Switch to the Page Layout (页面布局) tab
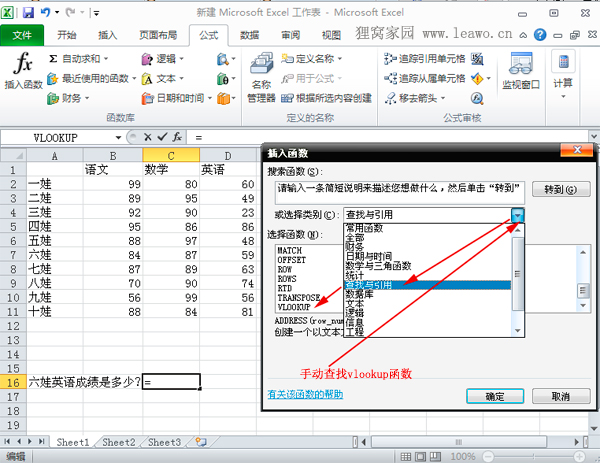The image size is (600, 463). pyautogui.click(x=158, y=35)
